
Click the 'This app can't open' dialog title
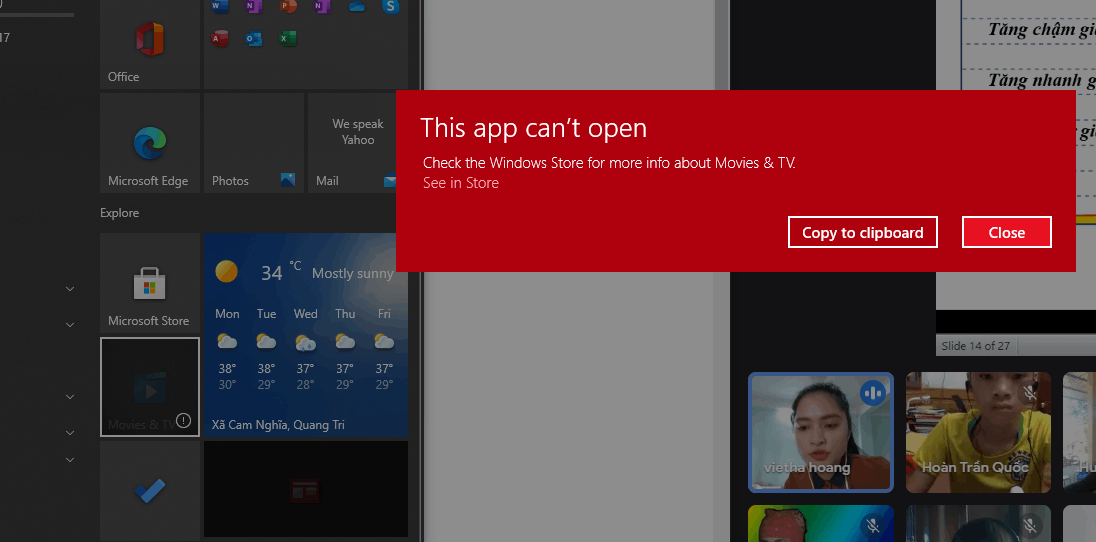(x=533, y=128)
